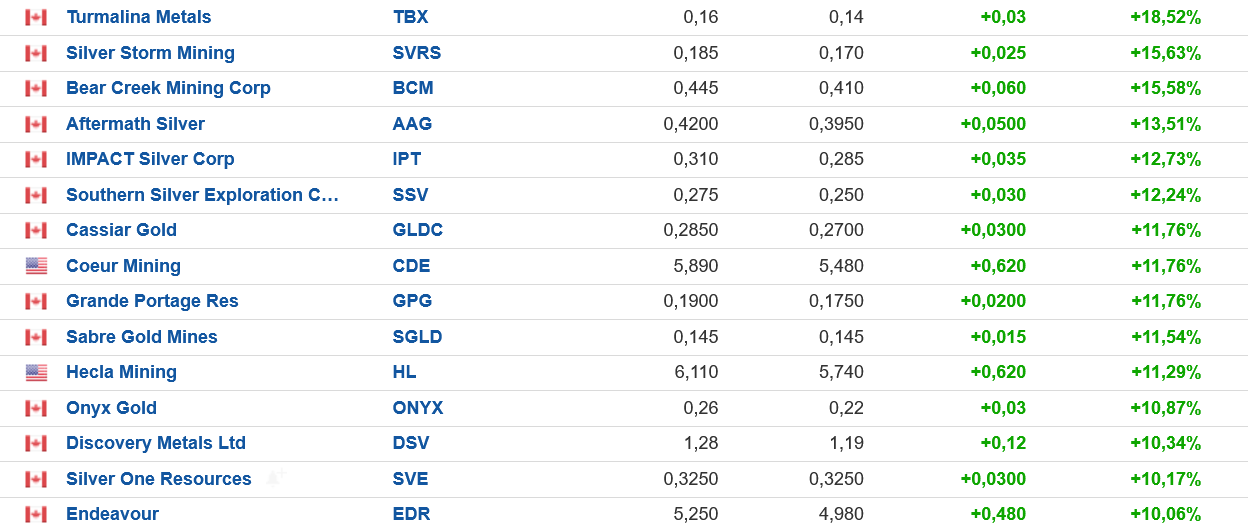Click the +18,52% change for Turmalina Metals

click(x=1165, y=17)
